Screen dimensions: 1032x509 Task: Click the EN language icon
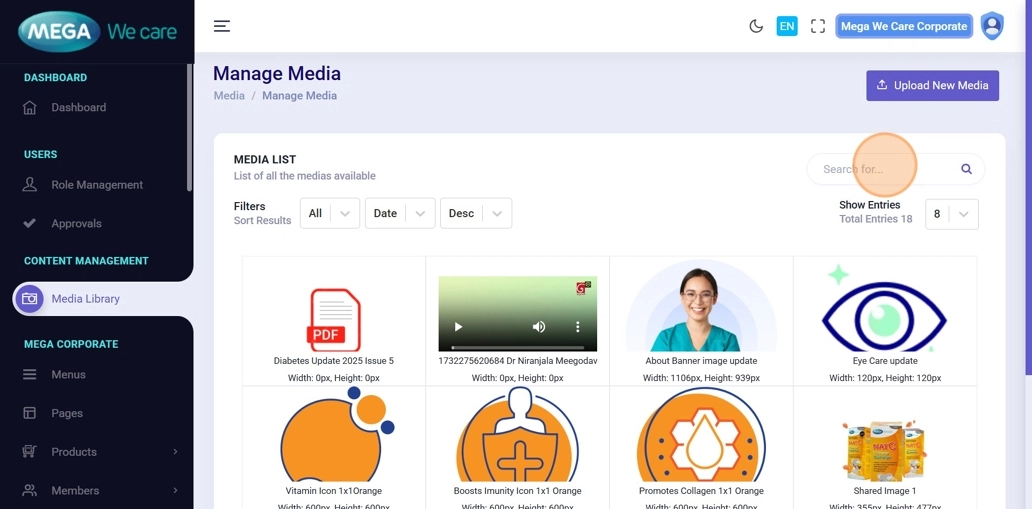pyautogui.click(x=787, y=26)
